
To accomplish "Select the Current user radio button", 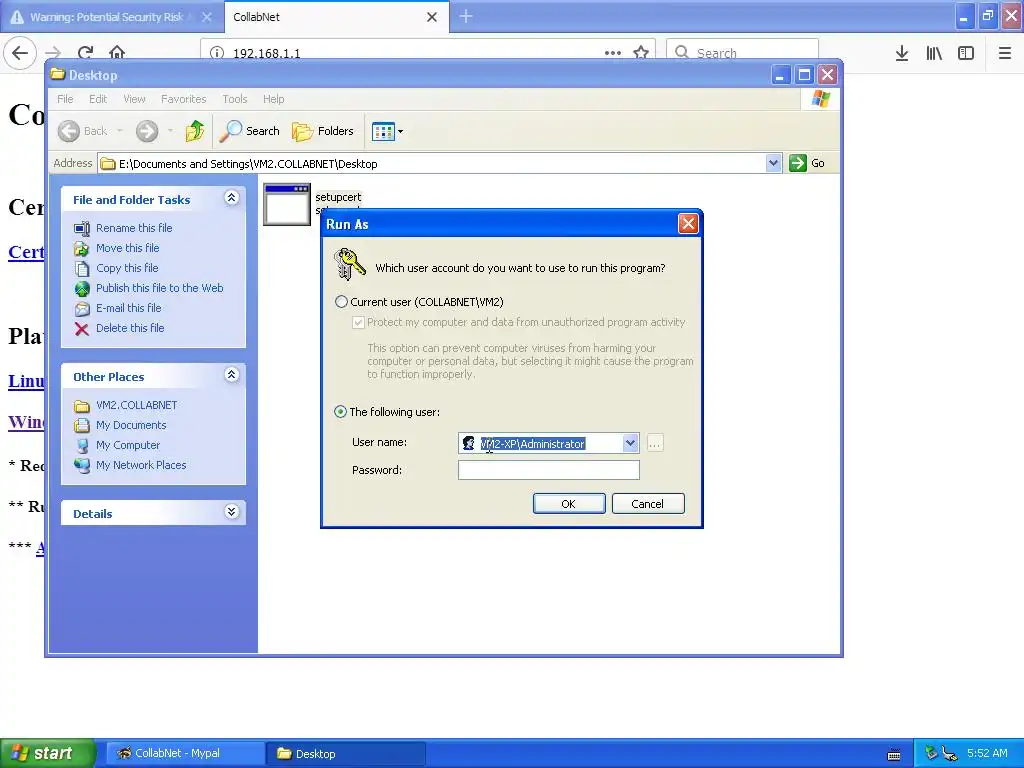I will [x=341, y=302].
